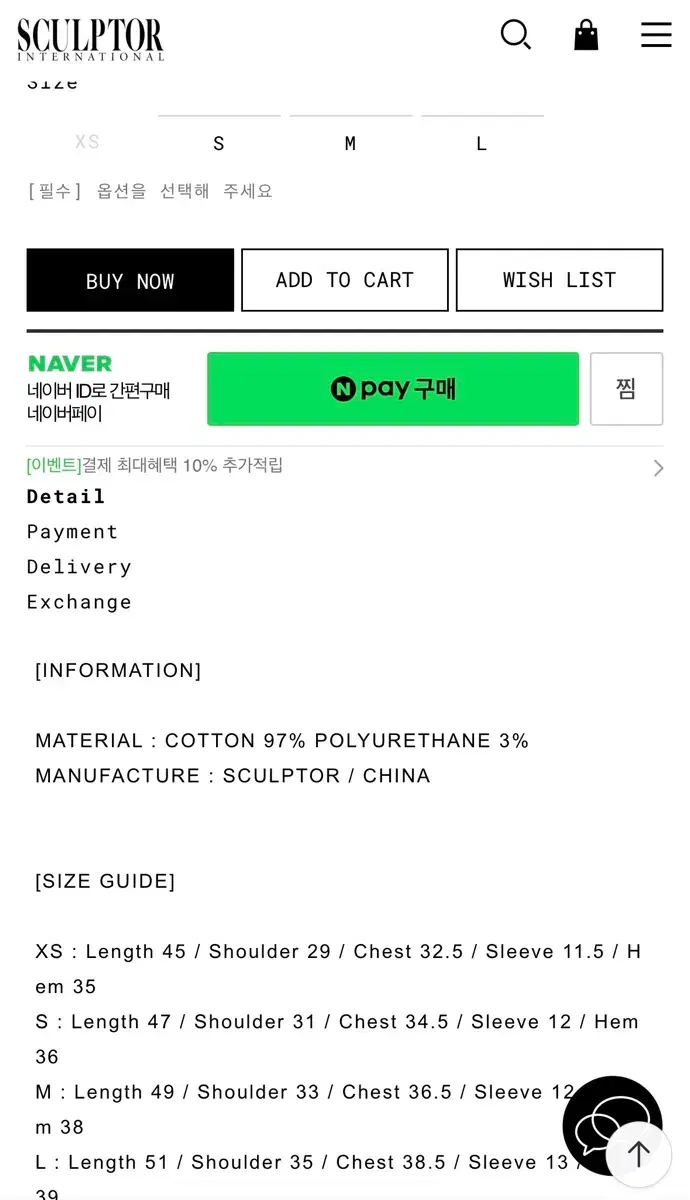Click the Sculptor International logo
The image size is (690, 1200).
(x=90, y=39)
